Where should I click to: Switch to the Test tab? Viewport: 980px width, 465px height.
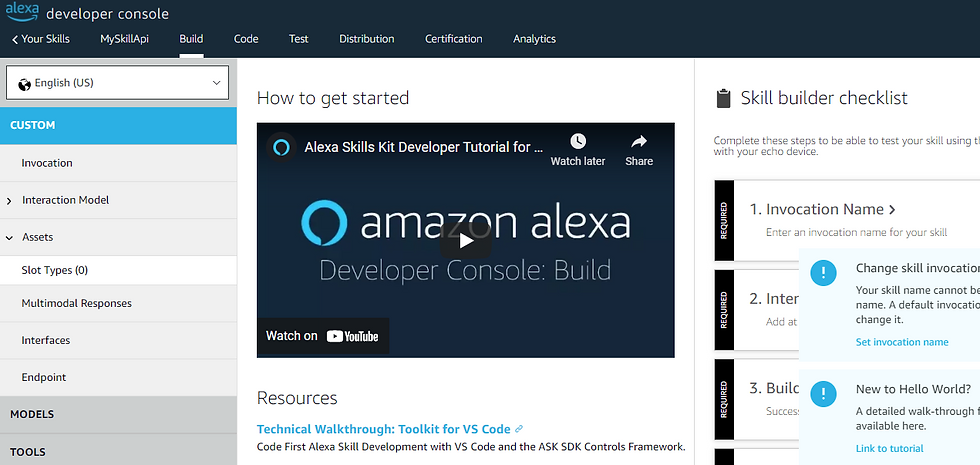(x=299, y=39)
